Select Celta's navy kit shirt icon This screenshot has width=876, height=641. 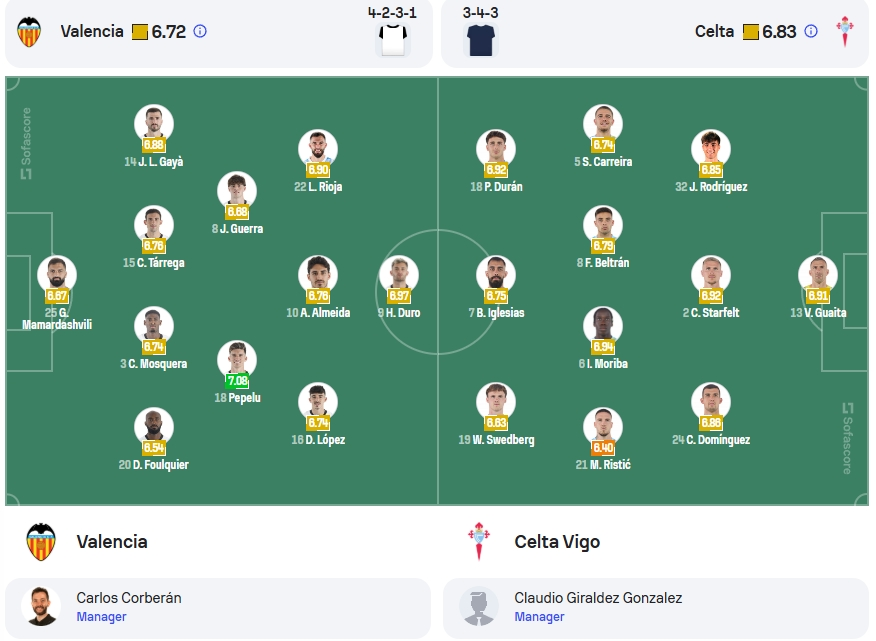tap(480, 39)
